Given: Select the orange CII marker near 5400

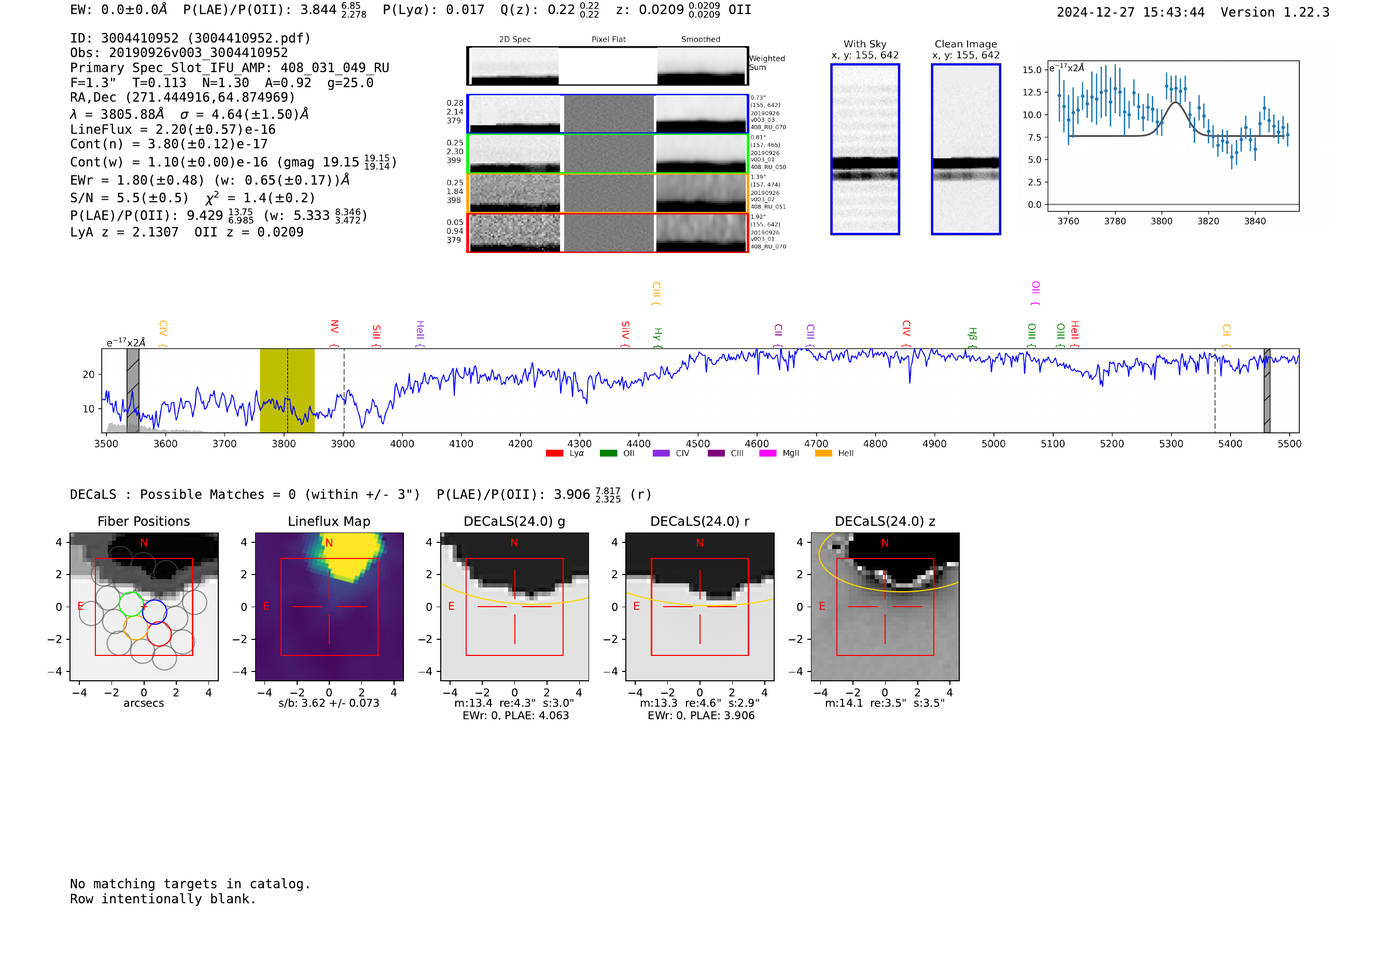Looking at the screenshot, I should pyautogui.click(x=1227, y=335).
